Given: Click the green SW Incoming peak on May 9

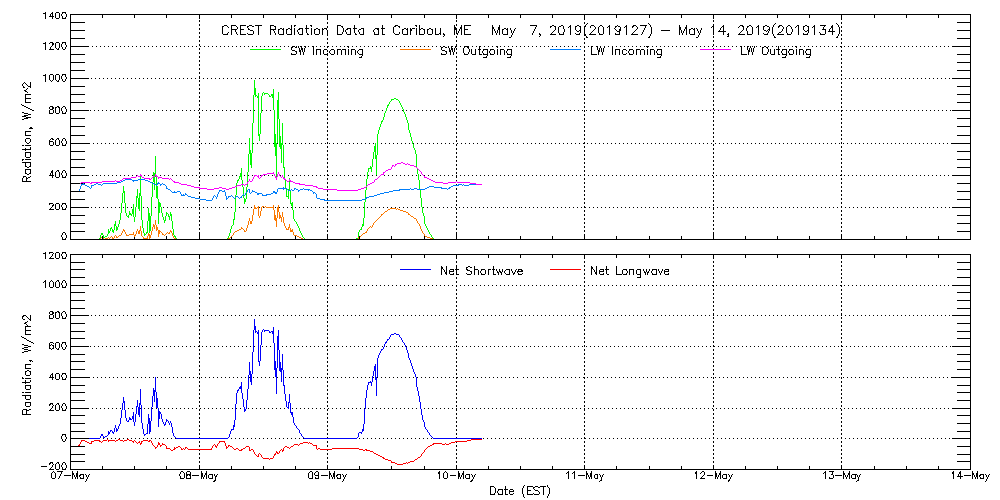Looking at the screenshot, I should 395,99.
